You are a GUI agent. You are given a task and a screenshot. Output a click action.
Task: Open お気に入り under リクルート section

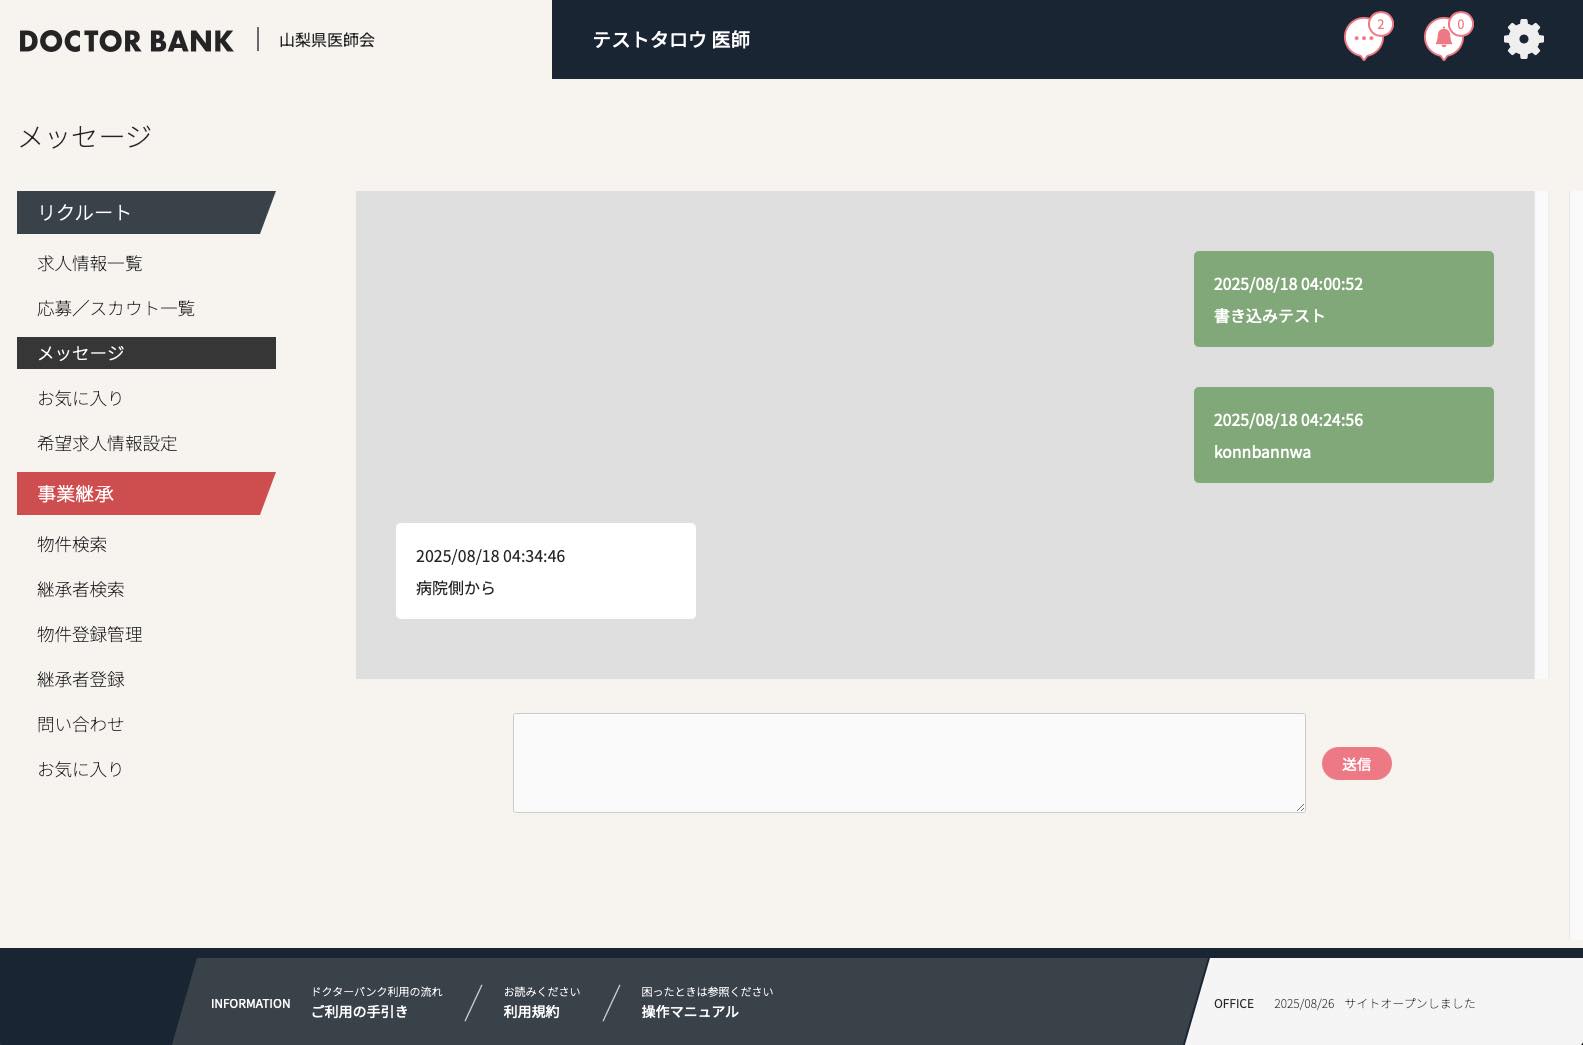tap(80, 398)
